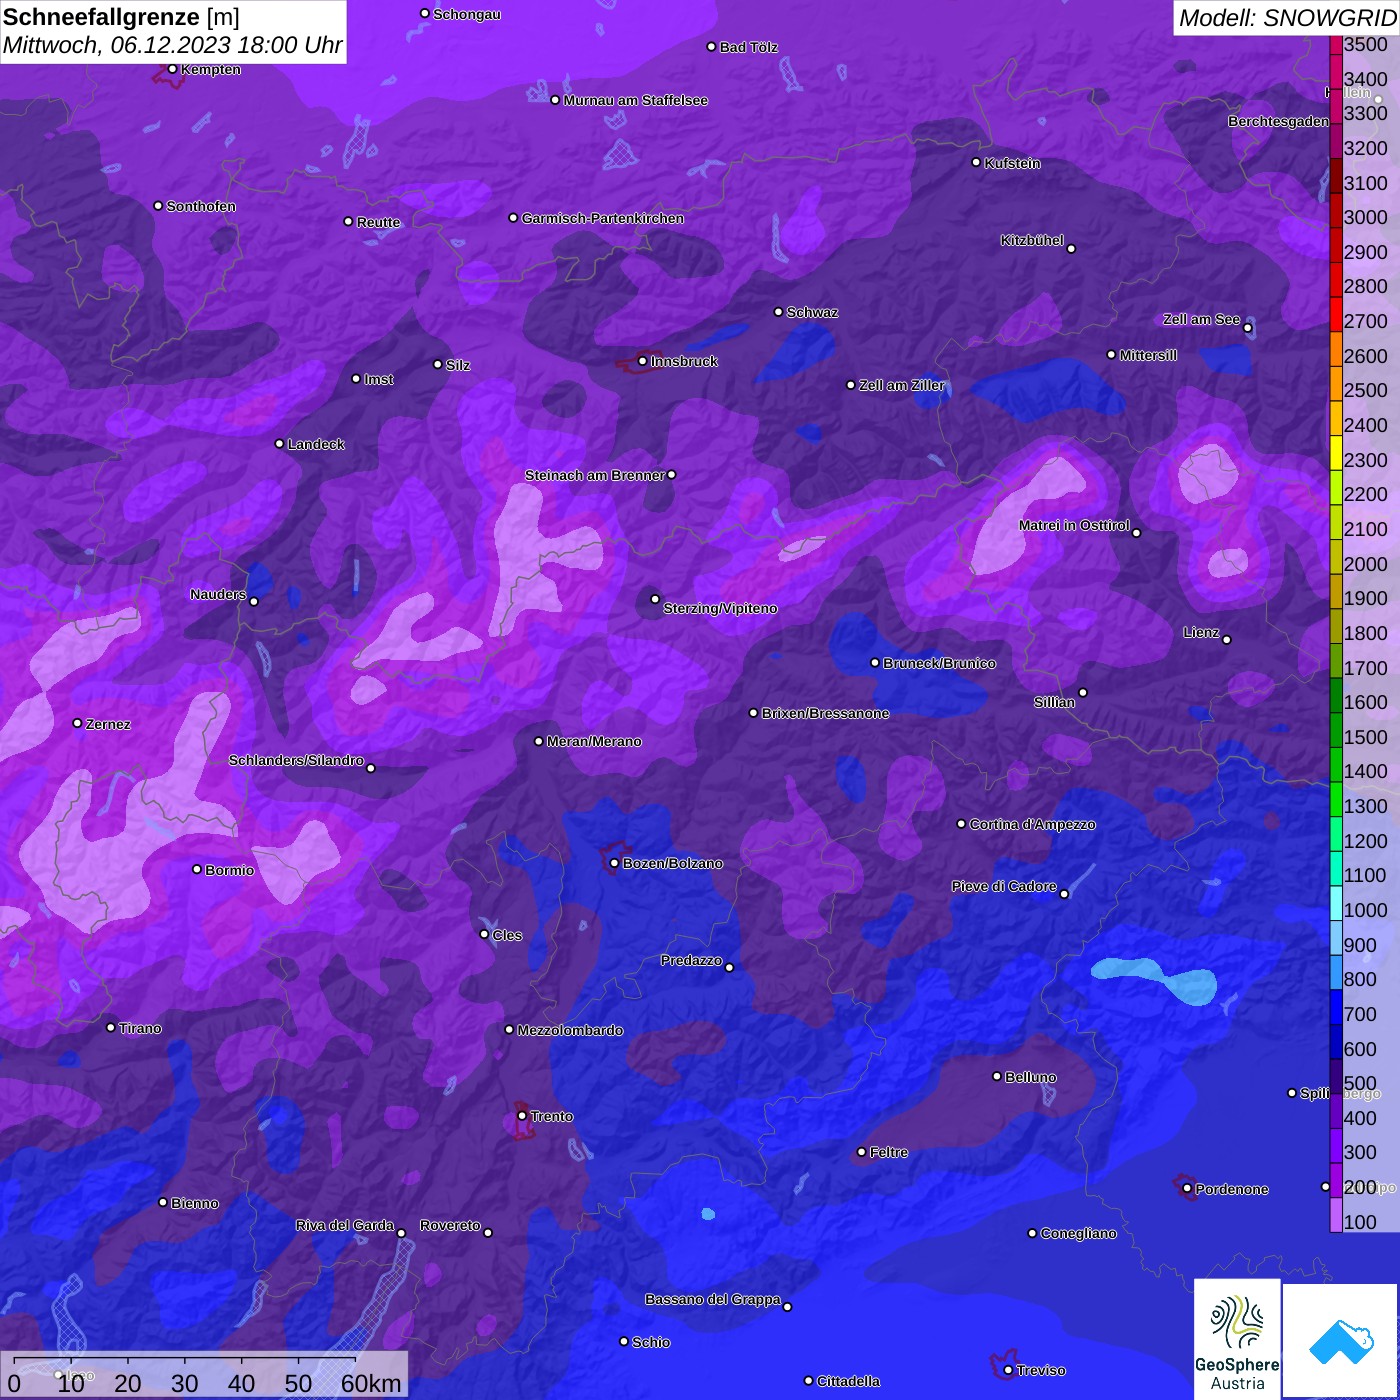Click the Cittadella label
Image resolution: width=1400 pixels, height=1400 pixels.
(x=849, y=1381)
